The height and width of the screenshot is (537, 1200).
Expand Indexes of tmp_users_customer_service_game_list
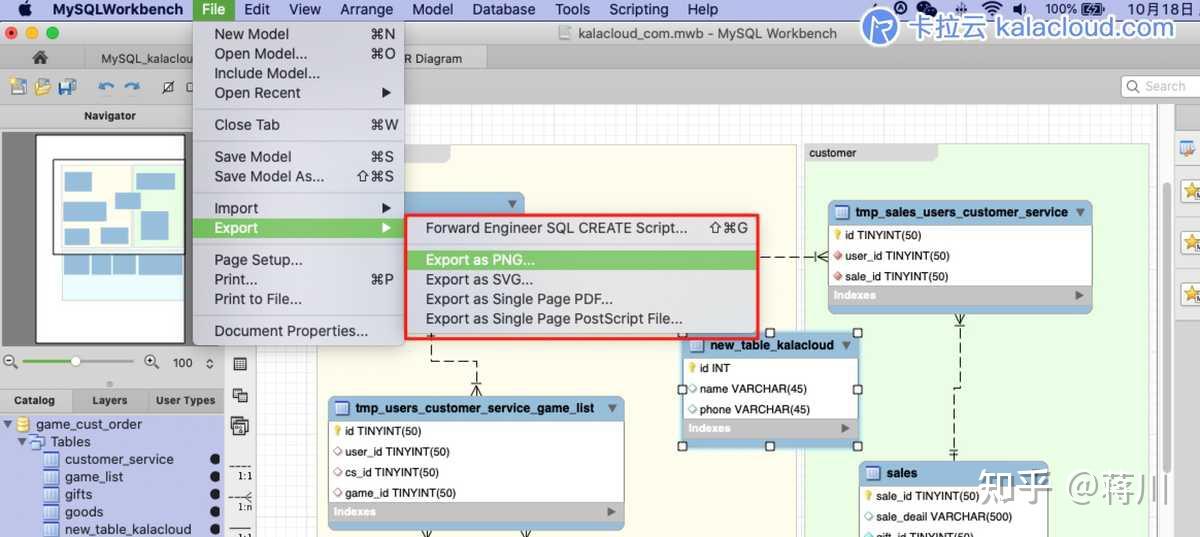612,512
